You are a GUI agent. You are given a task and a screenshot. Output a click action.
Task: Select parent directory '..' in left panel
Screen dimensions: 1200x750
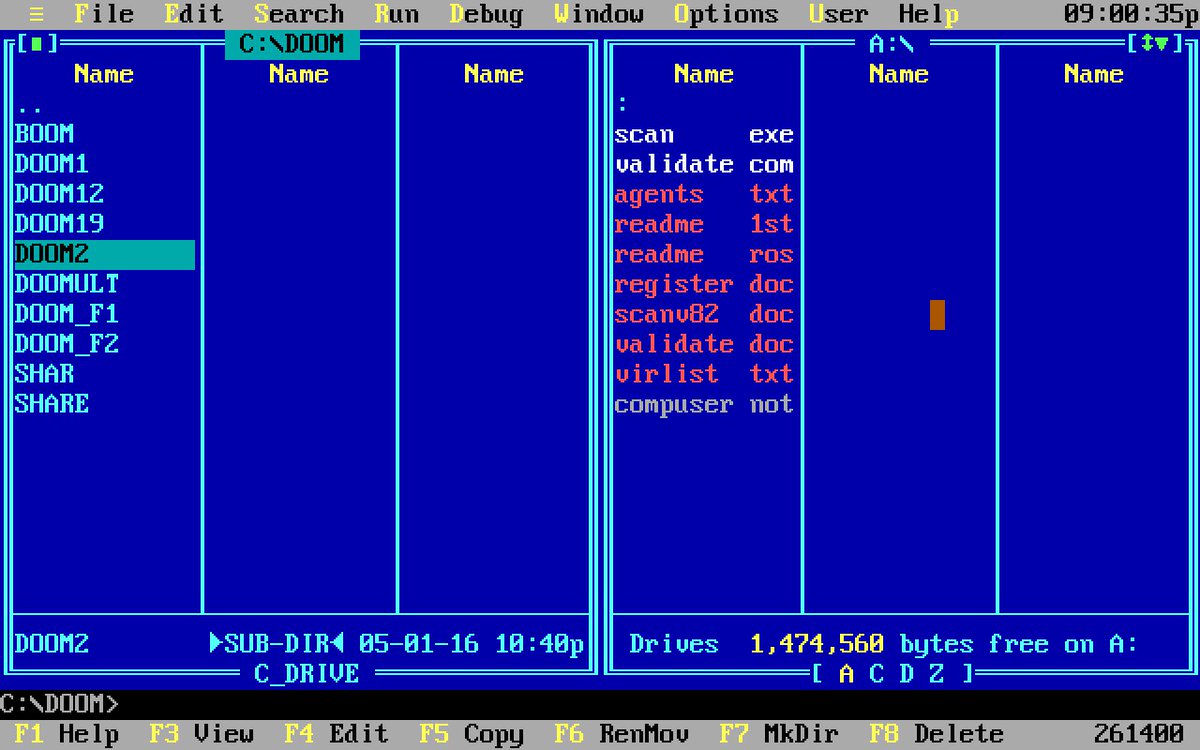pyautogui.click(x=104, y=104)
